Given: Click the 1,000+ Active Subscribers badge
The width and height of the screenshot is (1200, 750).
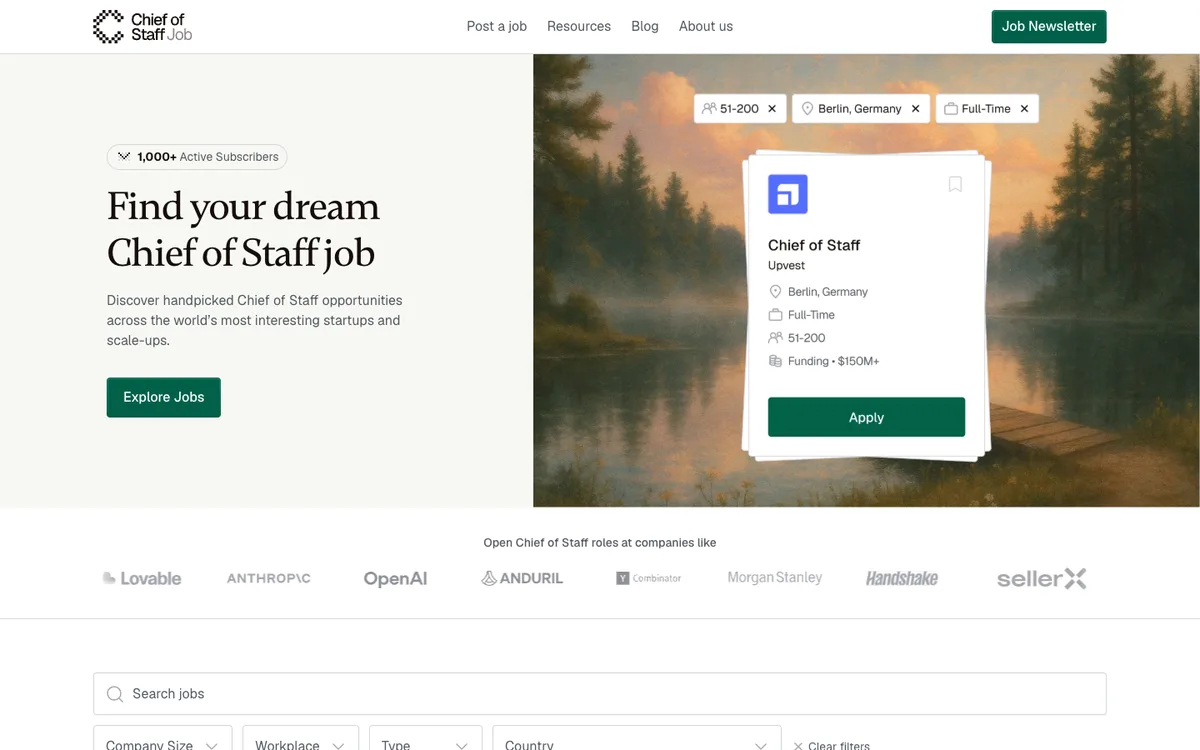Looking at the screenshot, I should point(197,157).
